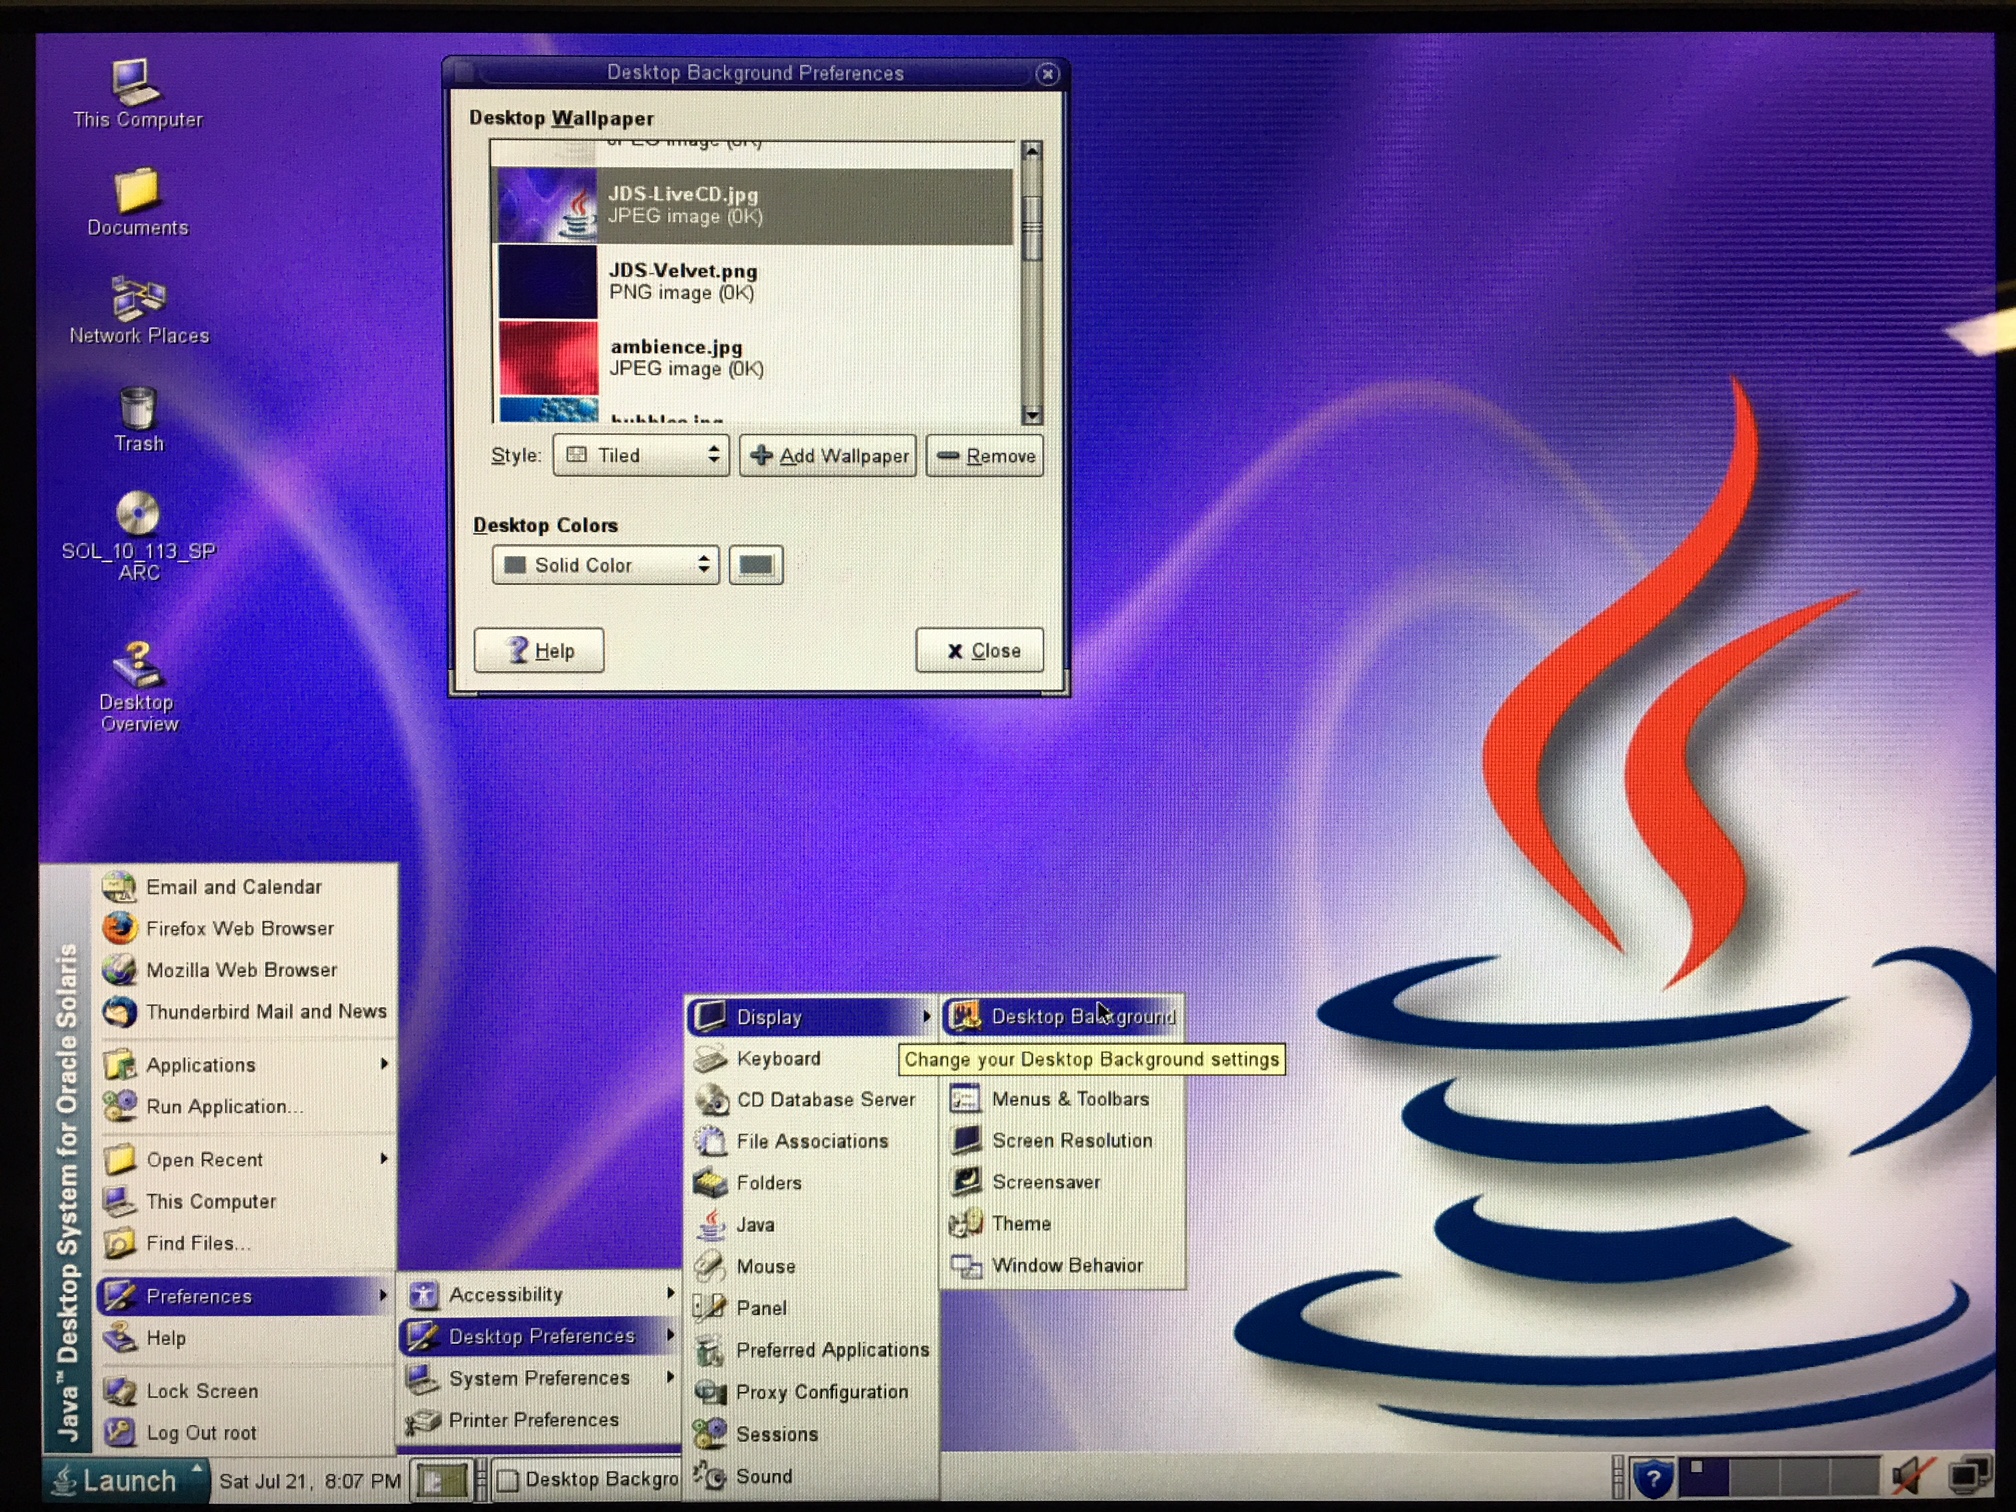Open Sessions preferences
This screenshot has width=2016, height=1512.
(x=811, y=1434)
